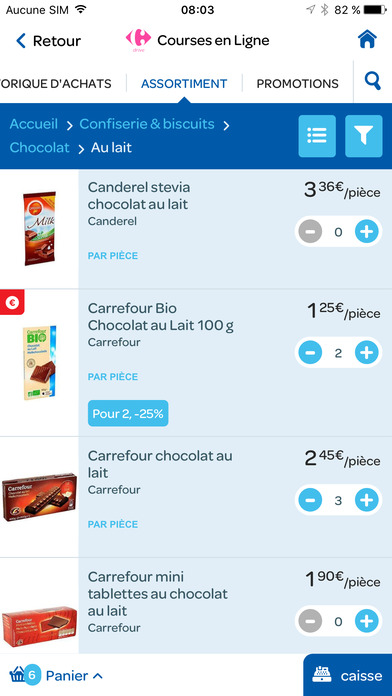The width and height of the screenshot is (392, 696).
Task: Add one more Carrefour chocolat au lait
Action: (366, 500)
